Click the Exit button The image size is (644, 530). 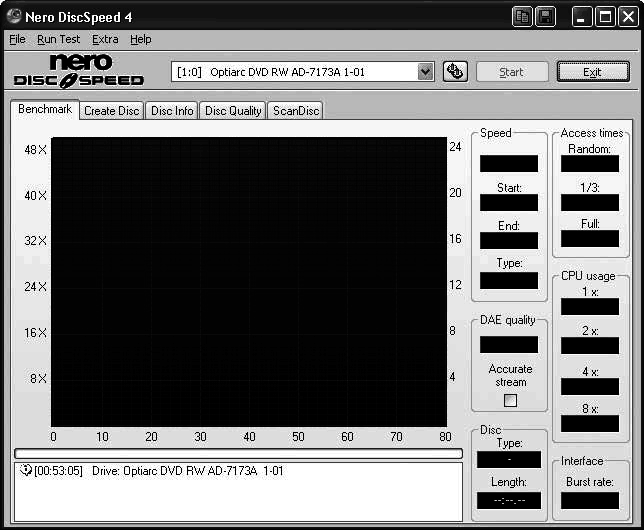coord(592,71)
